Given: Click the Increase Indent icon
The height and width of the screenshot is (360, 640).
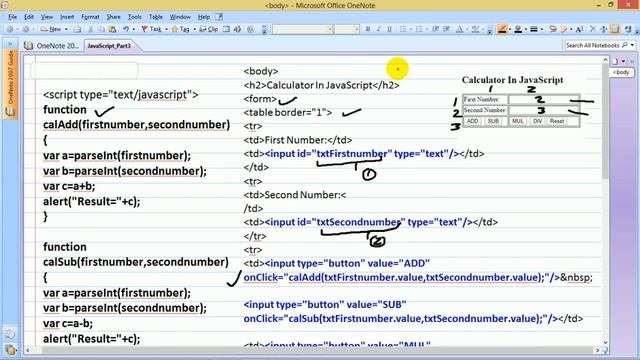Looking at the screenshot, I should pyautogui.click(x=447, y=29).
